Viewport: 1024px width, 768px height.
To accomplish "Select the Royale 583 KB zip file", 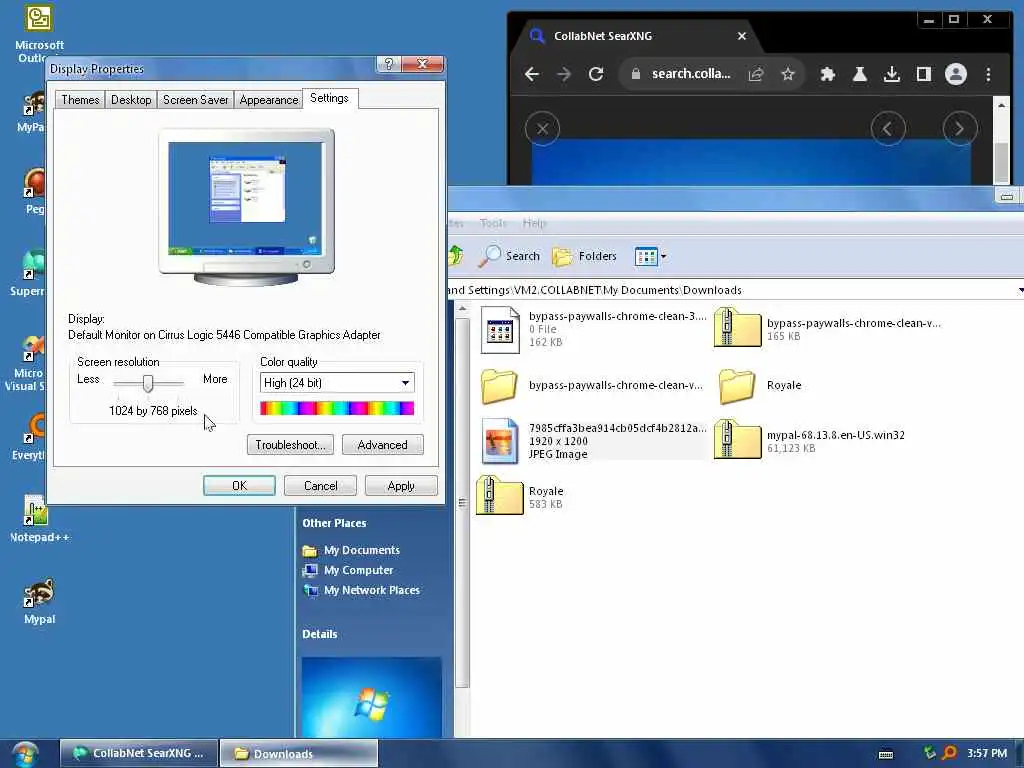I will [520, 496].
